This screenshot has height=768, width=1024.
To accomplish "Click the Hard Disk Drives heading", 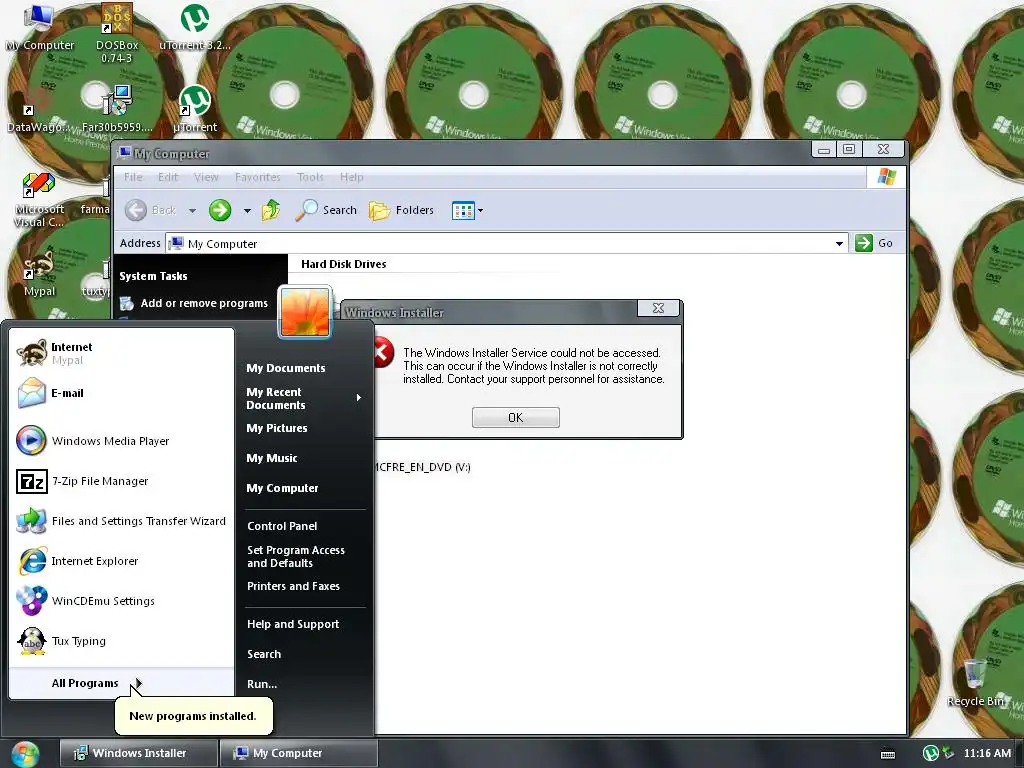I will (344, 264).
